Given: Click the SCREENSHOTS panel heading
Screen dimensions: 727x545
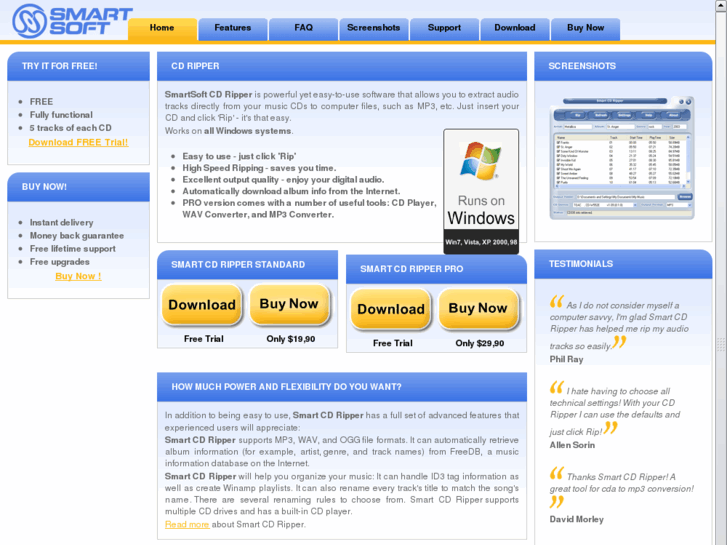Looking at the screenshot, I should [582, 66].
